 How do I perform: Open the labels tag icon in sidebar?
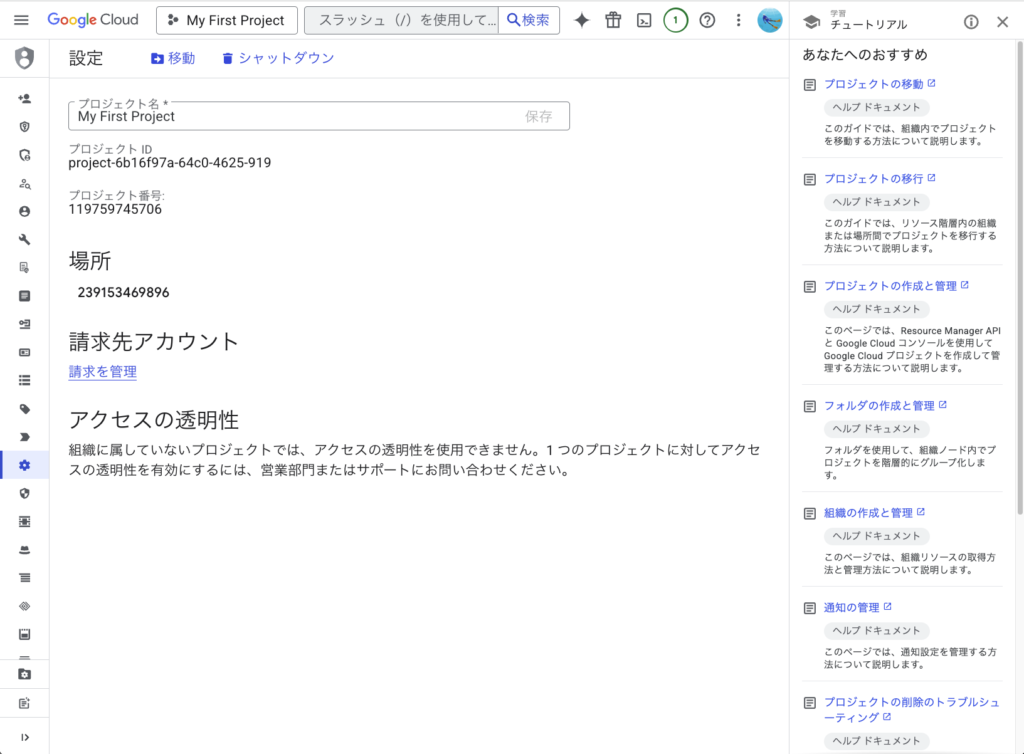(x=24, y=409)
